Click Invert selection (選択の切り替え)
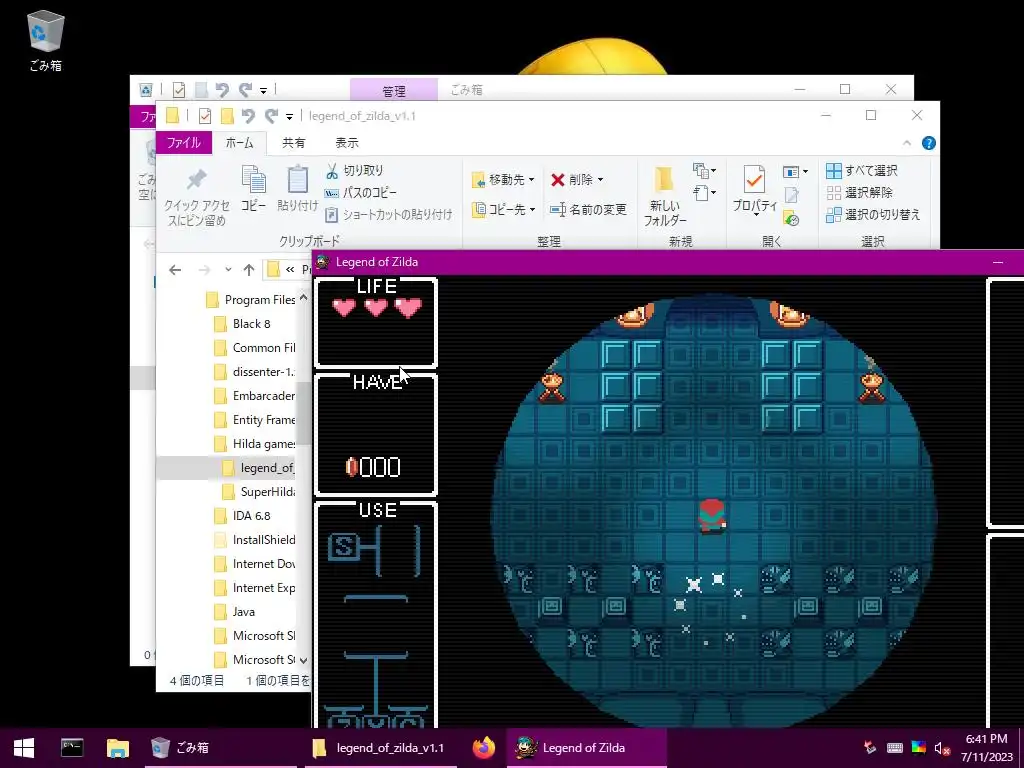The image size is (1024, 768). point(873,214)
